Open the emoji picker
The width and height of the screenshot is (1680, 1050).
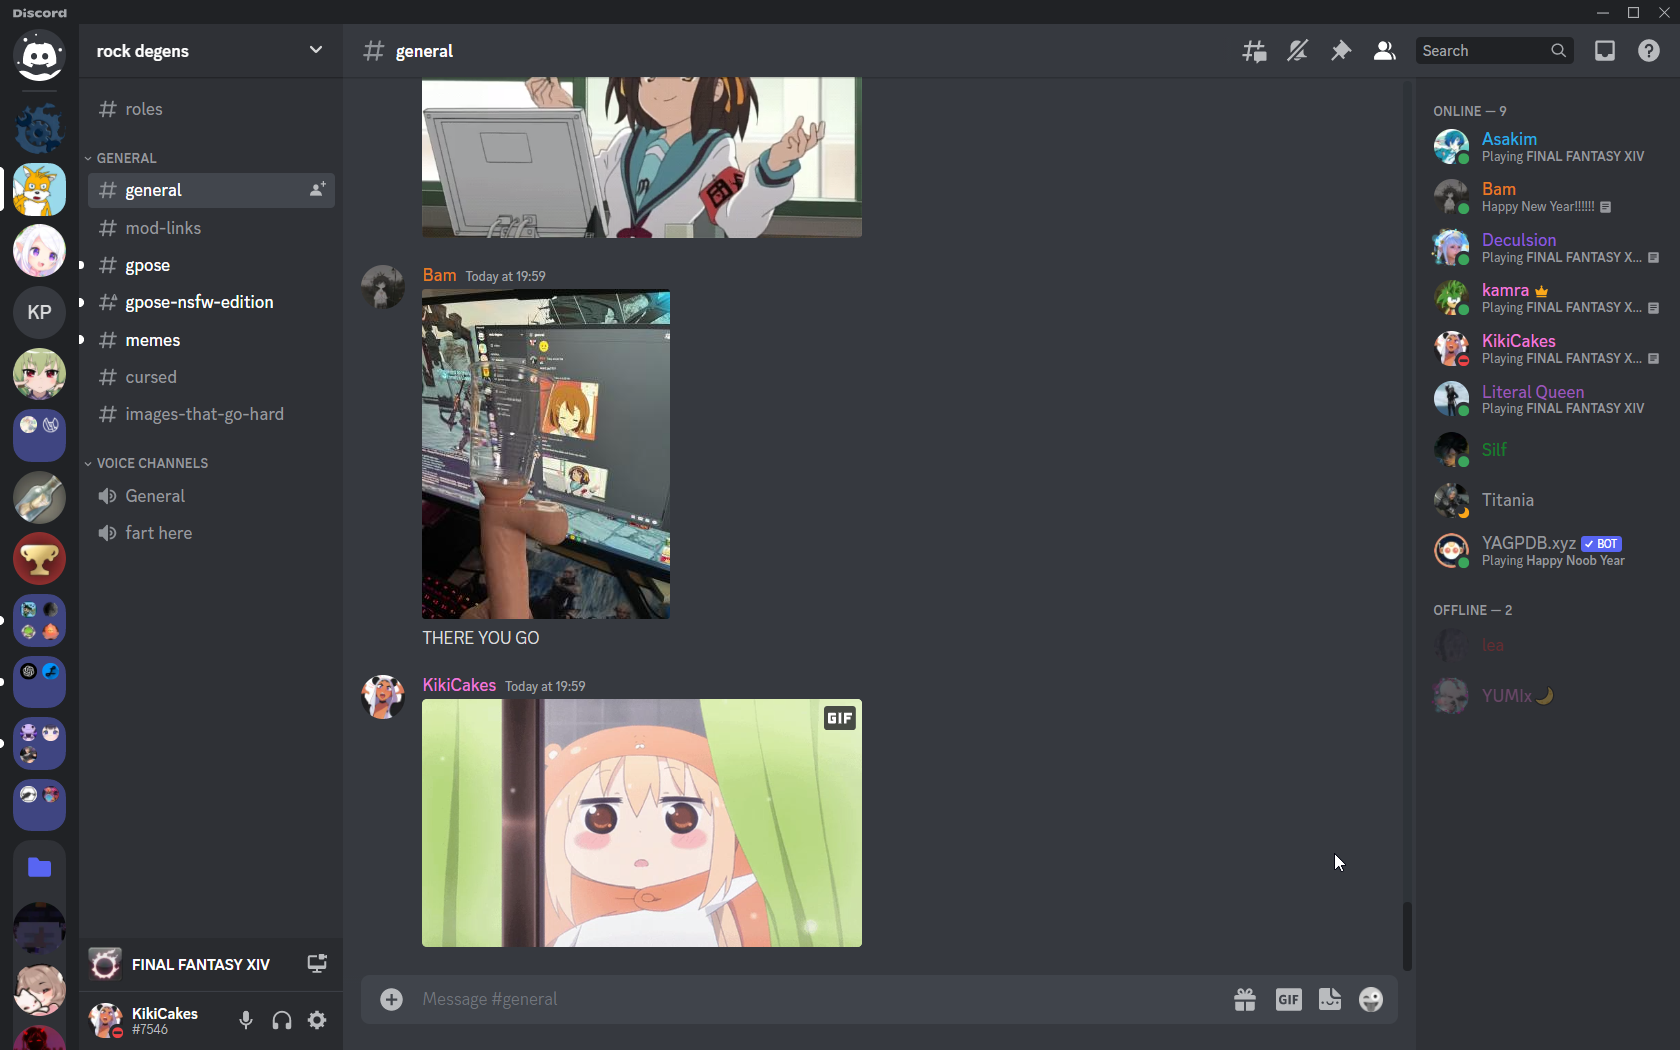(x=1371, y=999)
